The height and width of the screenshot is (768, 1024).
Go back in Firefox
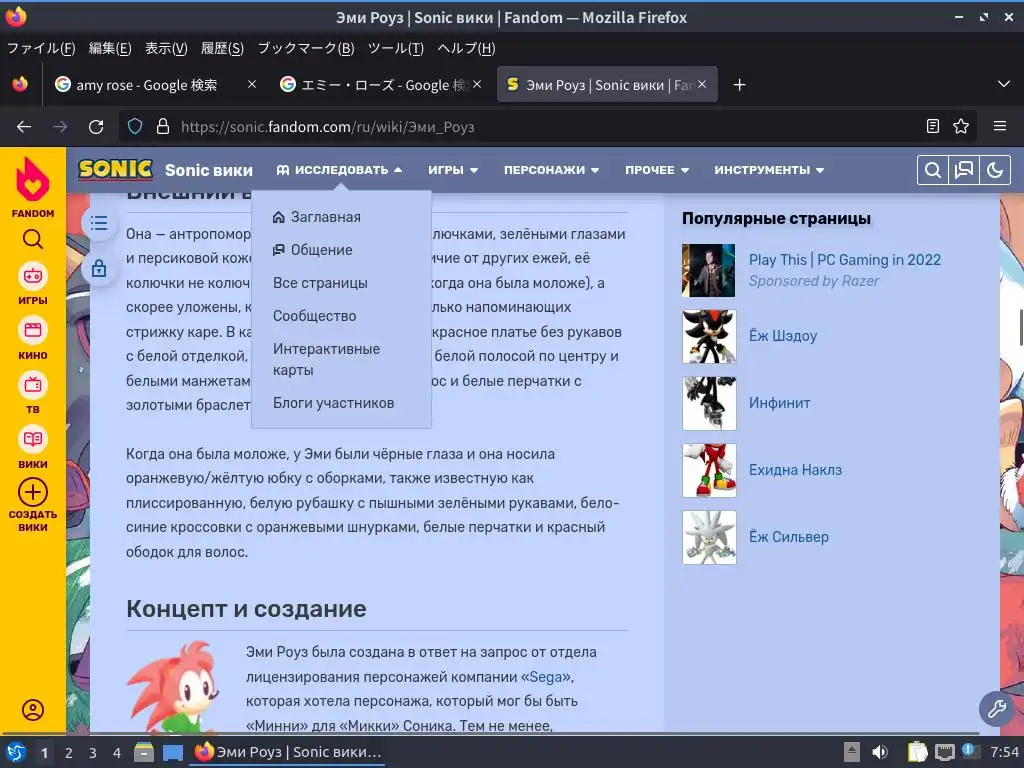click(24, 127)
